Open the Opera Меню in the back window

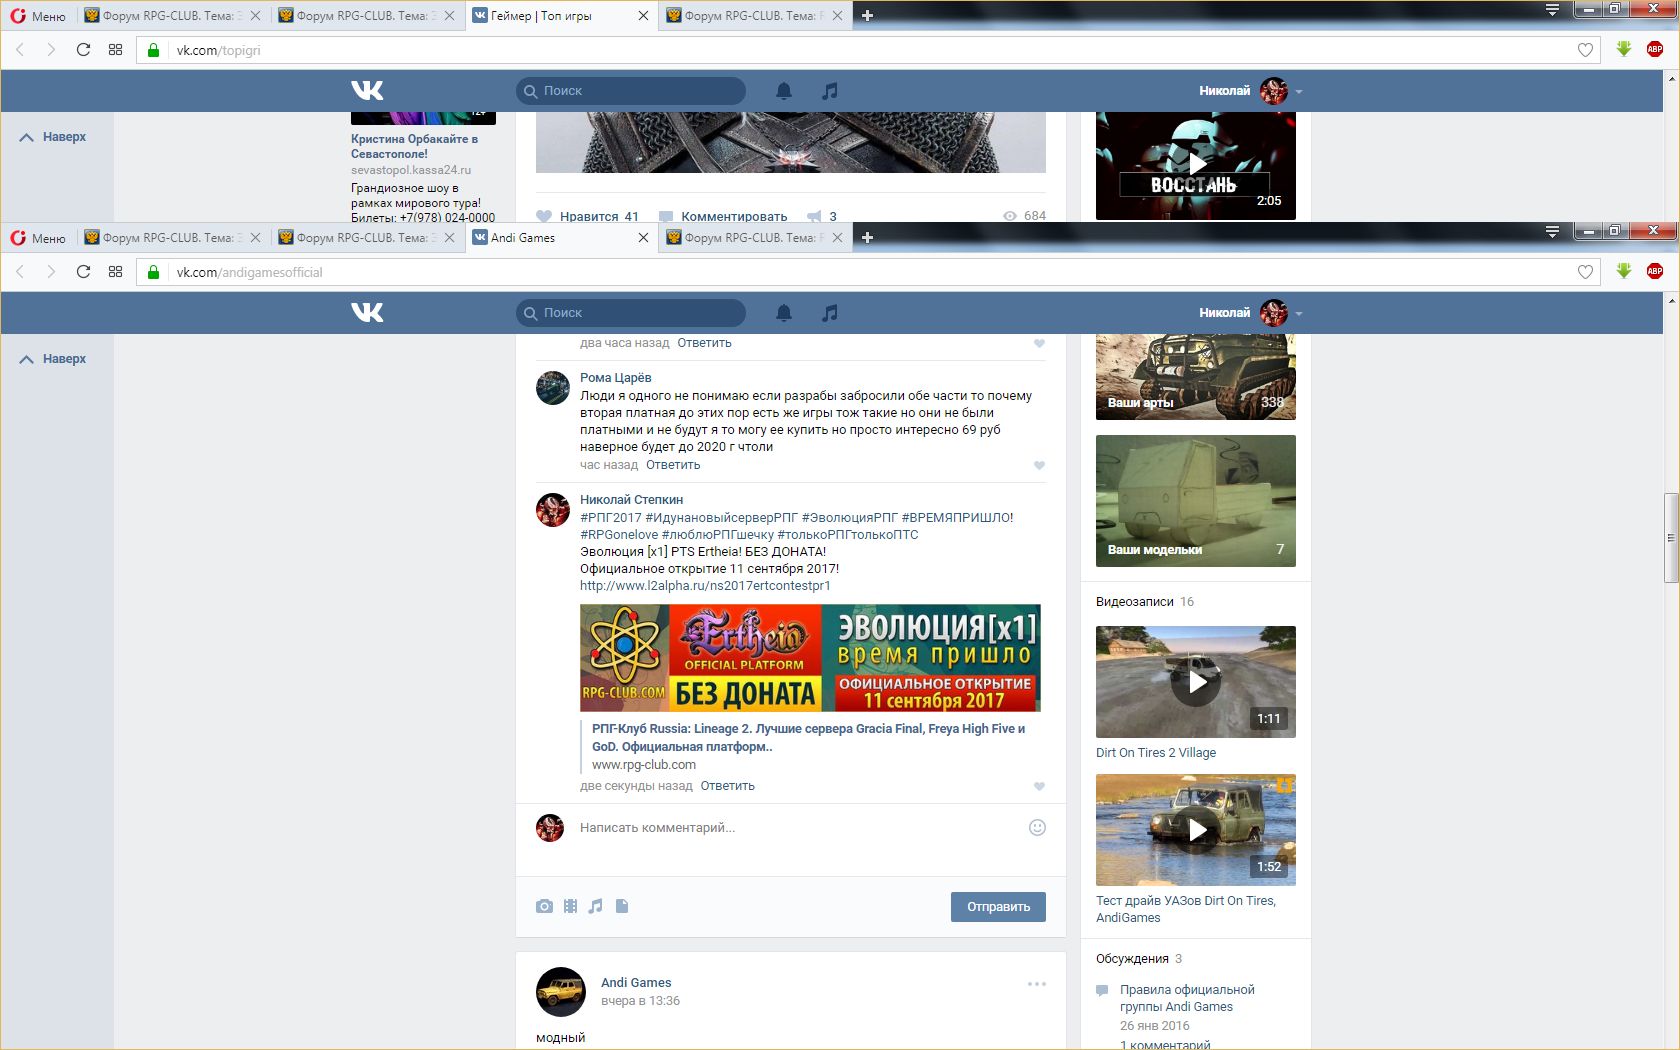pos(38,16)
